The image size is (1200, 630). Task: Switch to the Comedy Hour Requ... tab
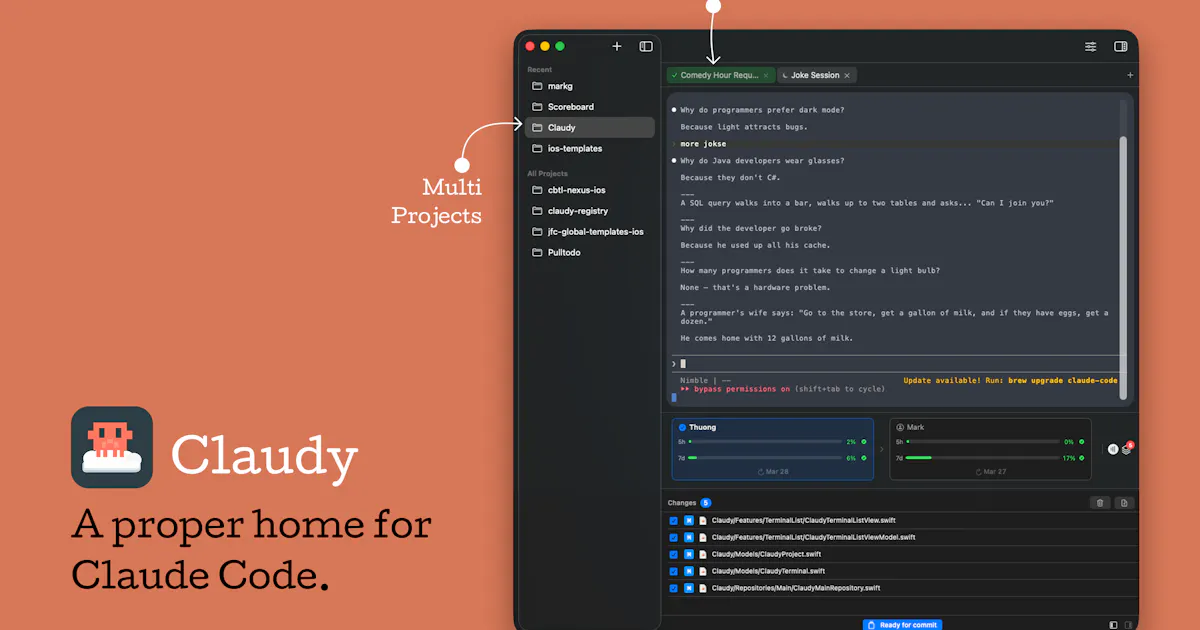point(720,75)
